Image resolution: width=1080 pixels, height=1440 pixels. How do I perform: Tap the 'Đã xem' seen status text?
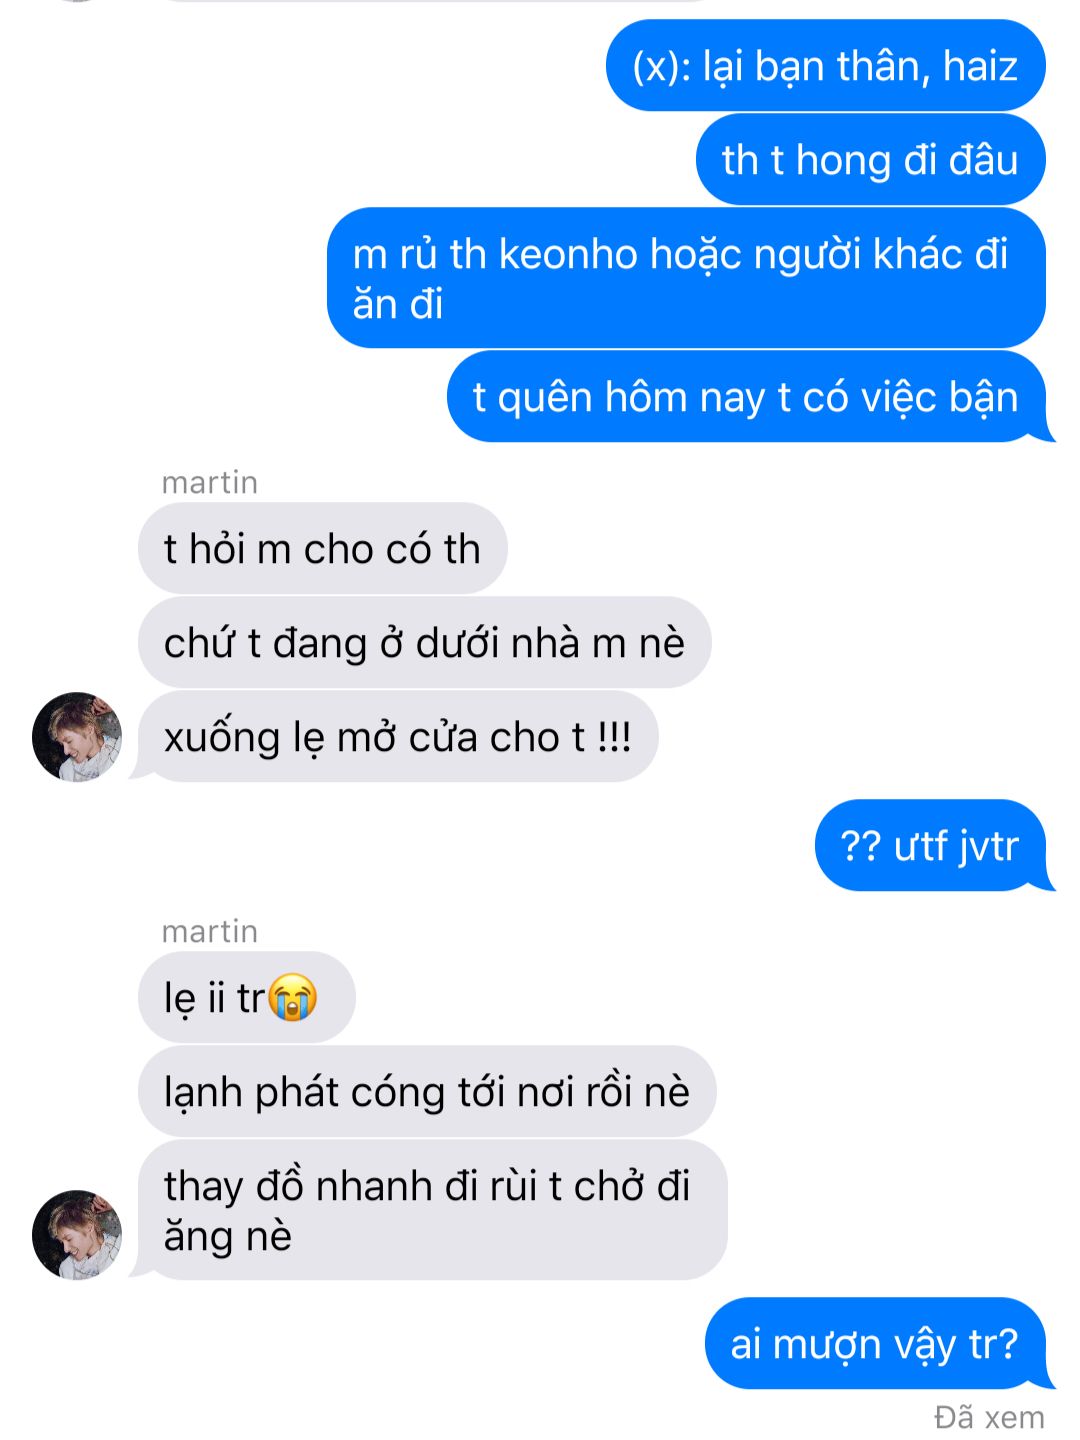coord(989,1417)
